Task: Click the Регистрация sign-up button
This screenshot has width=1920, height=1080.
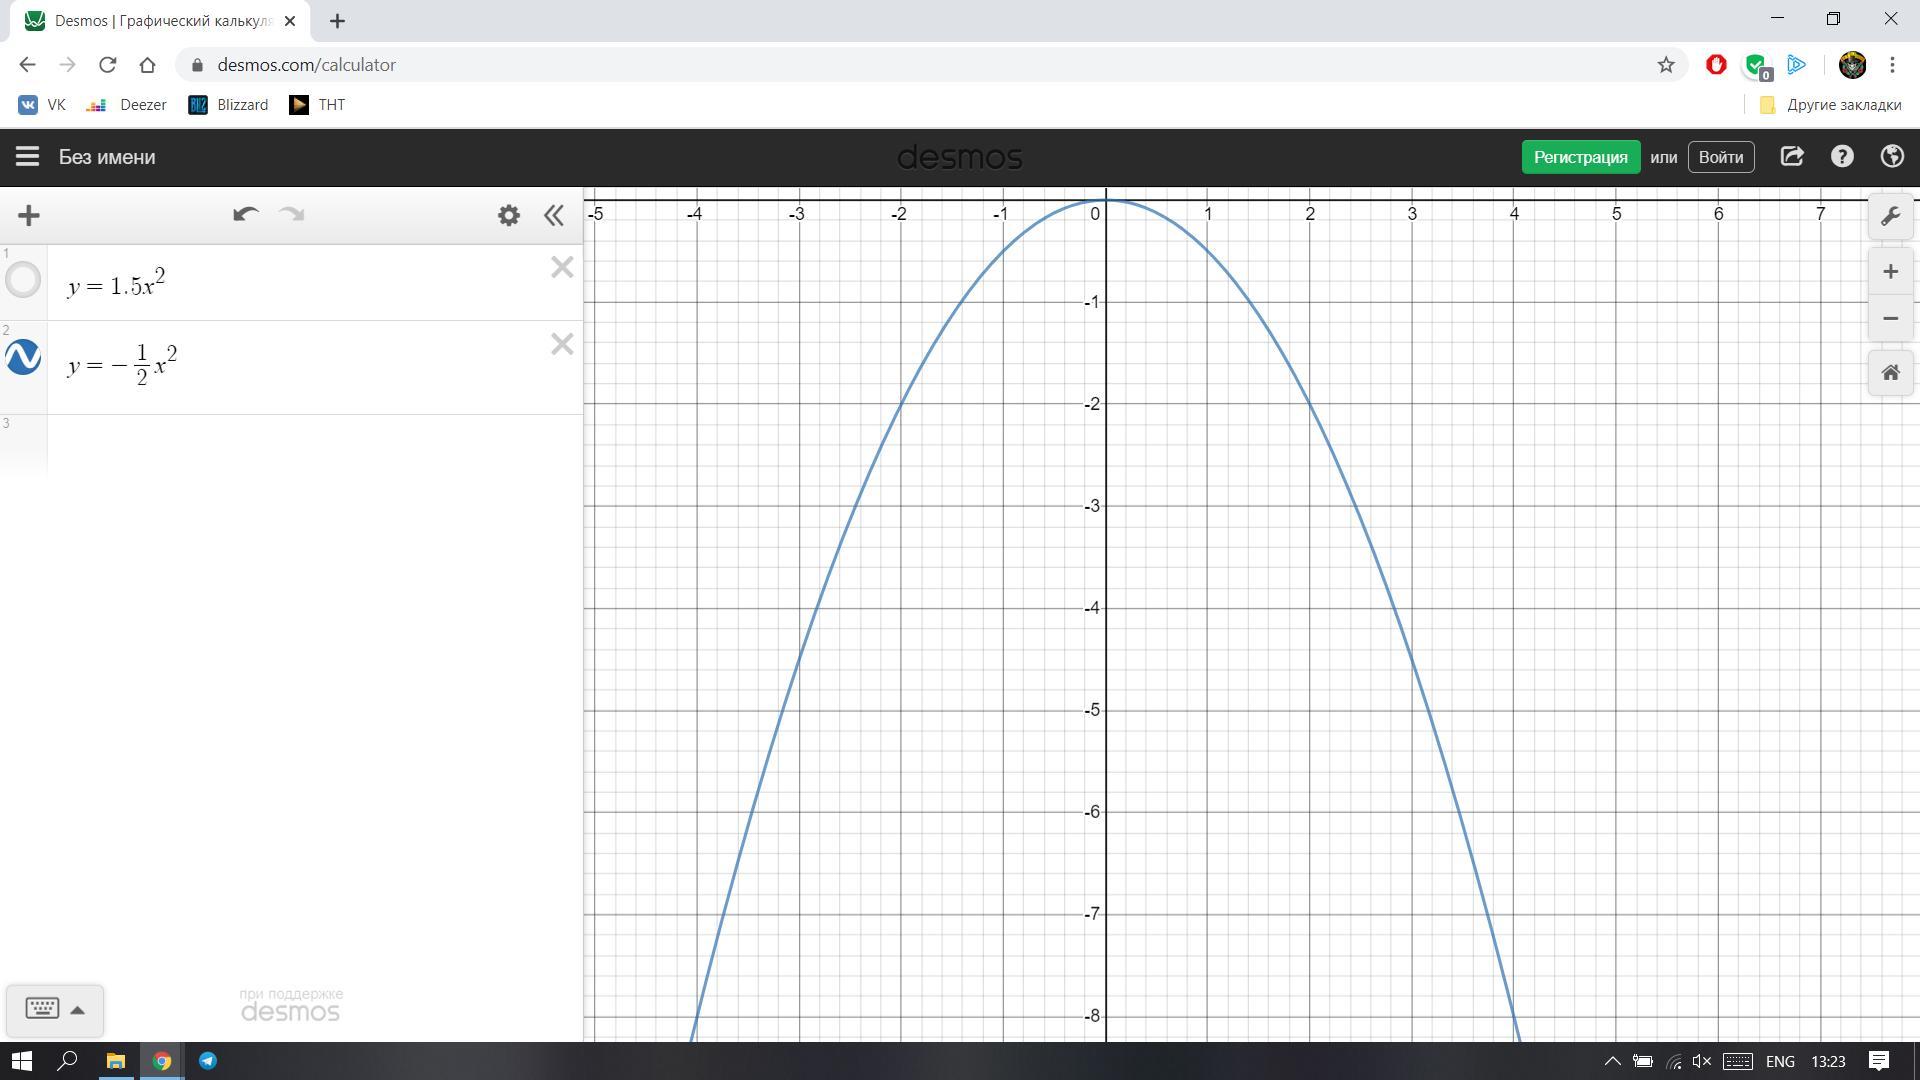Action: 1580,157
